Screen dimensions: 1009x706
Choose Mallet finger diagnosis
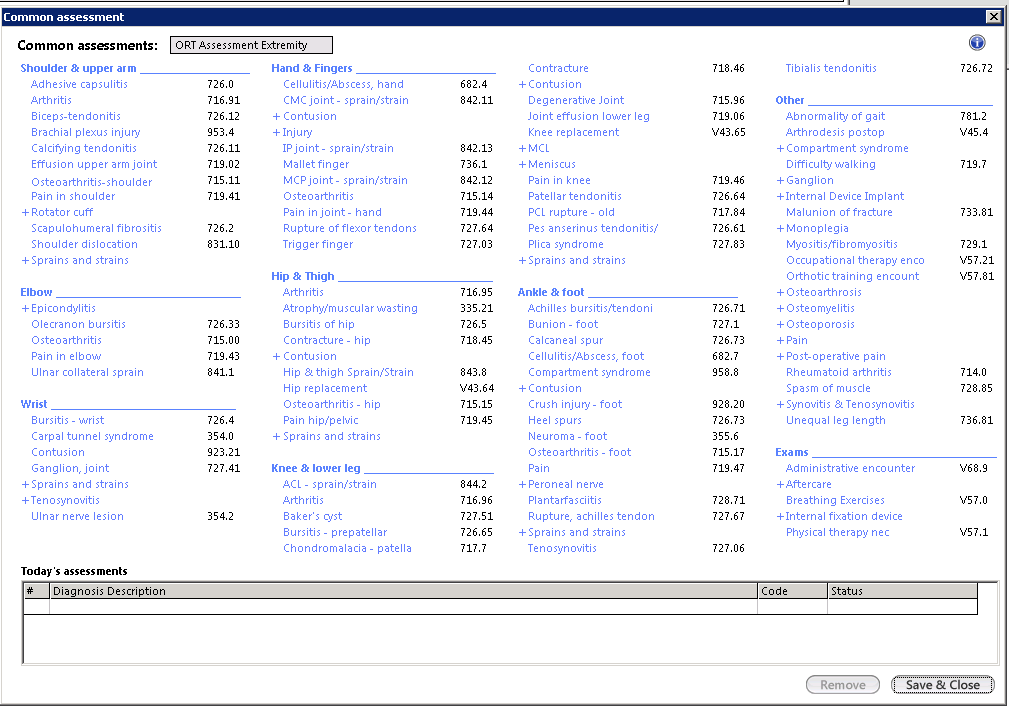click(x=316, y=164)
